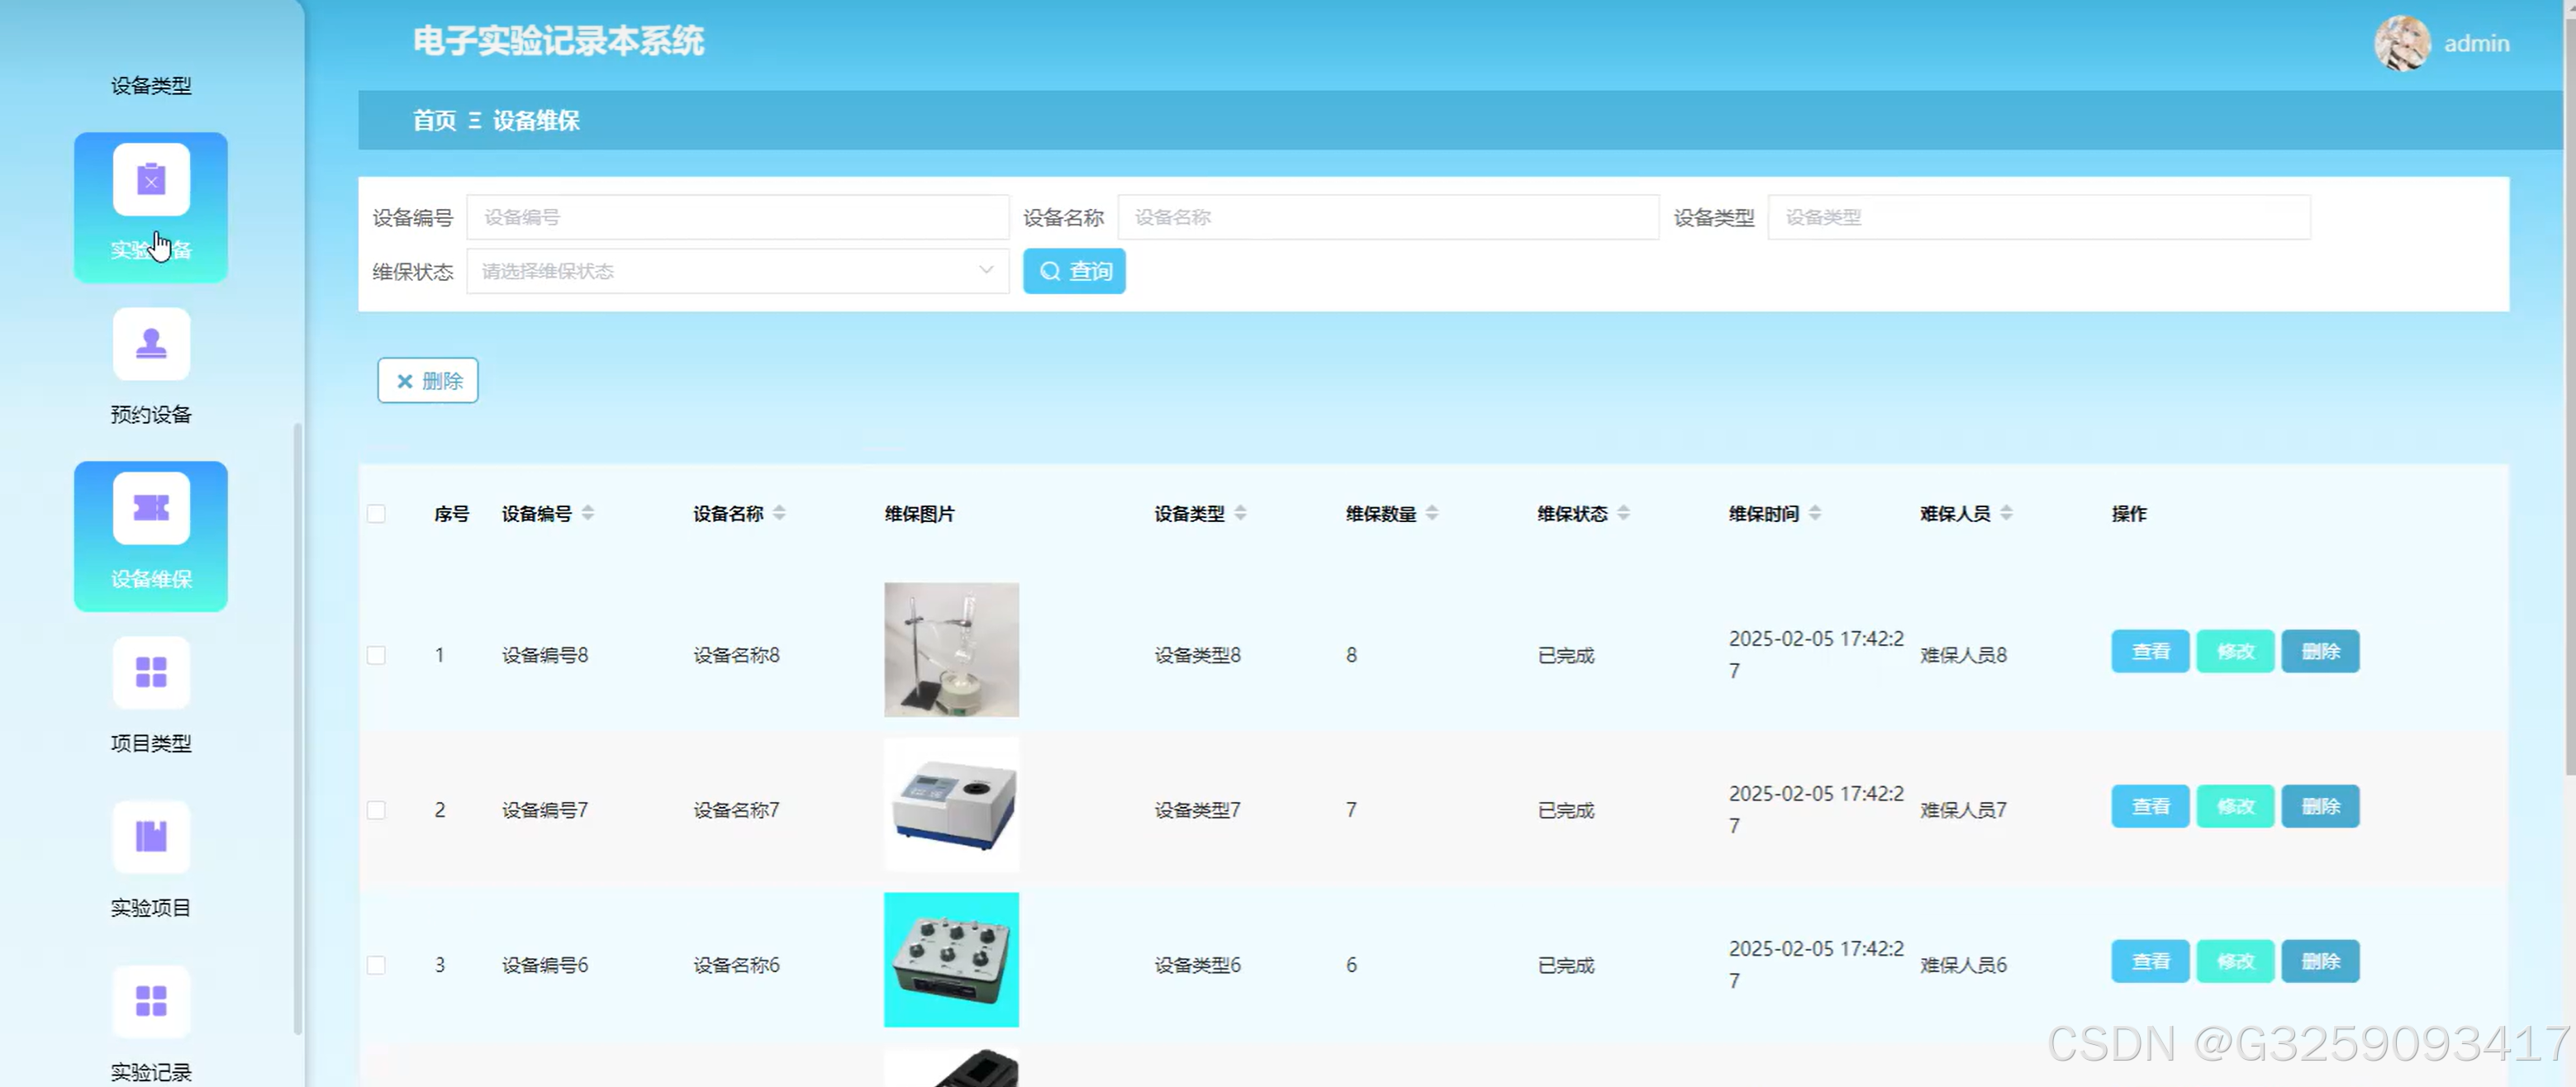The width and height of the screenshot is (2576, 1087).
Task: Click the 设备维保 sidebar icon
Action: (151, 507)
